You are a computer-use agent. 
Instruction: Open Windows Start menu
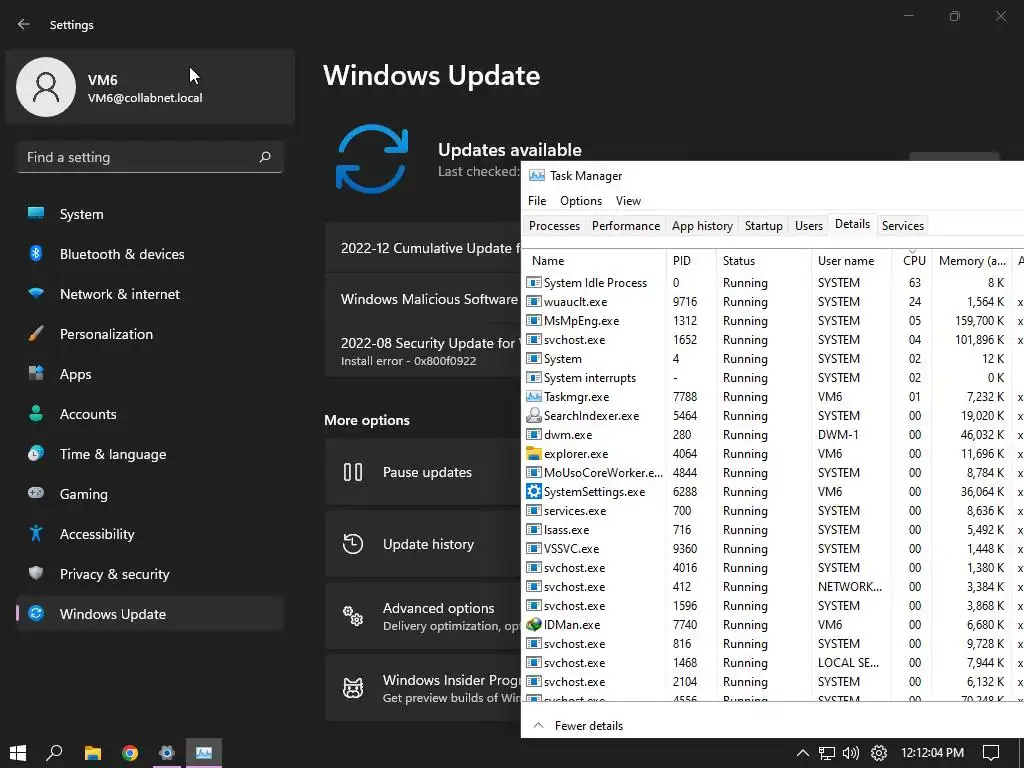[18, 753]
